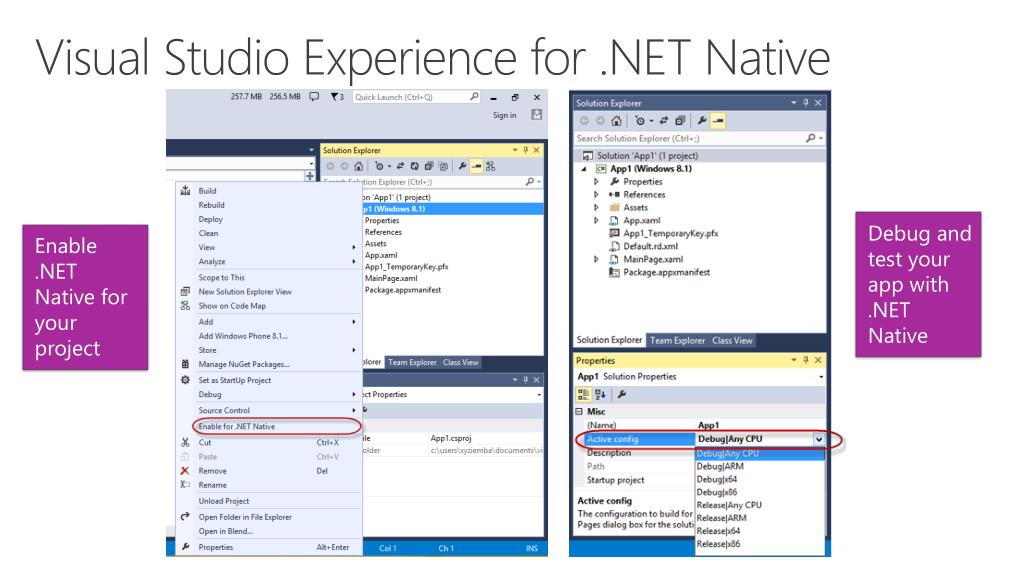Click Collapse All in blue-titled Solution Explorer
This screenshot has width=1023, height=575.
[x=679, y=121]
